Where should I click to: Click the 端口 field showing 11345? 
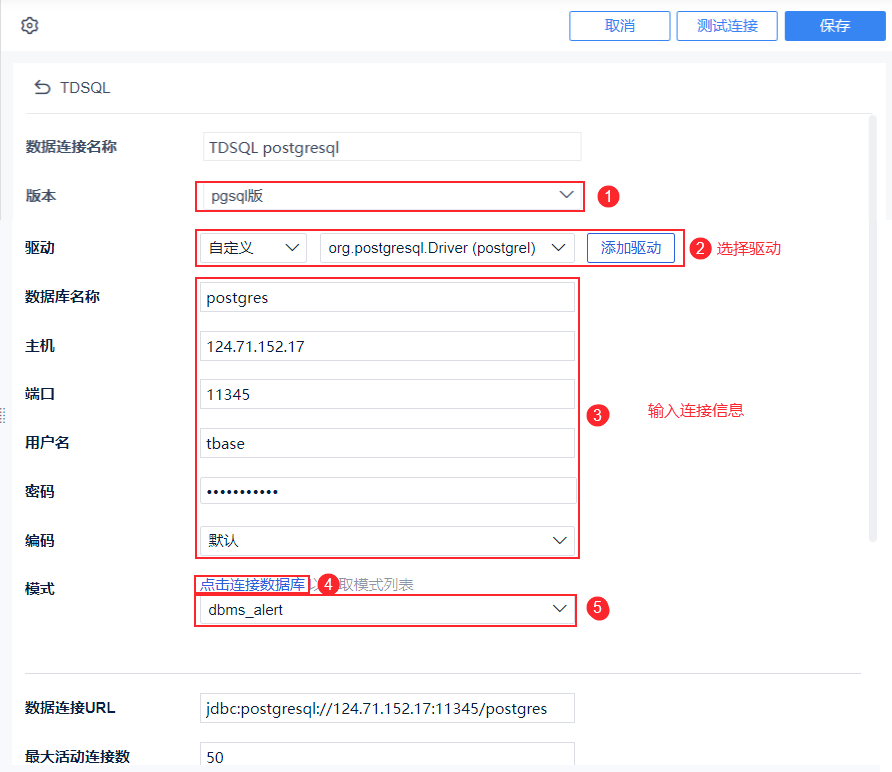point(387,394)
